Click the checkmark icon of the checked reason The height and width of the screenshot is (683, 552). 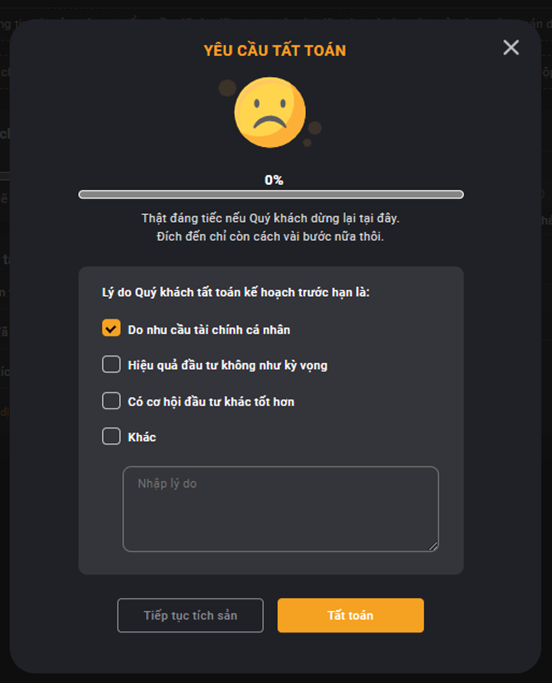point(111,328)
